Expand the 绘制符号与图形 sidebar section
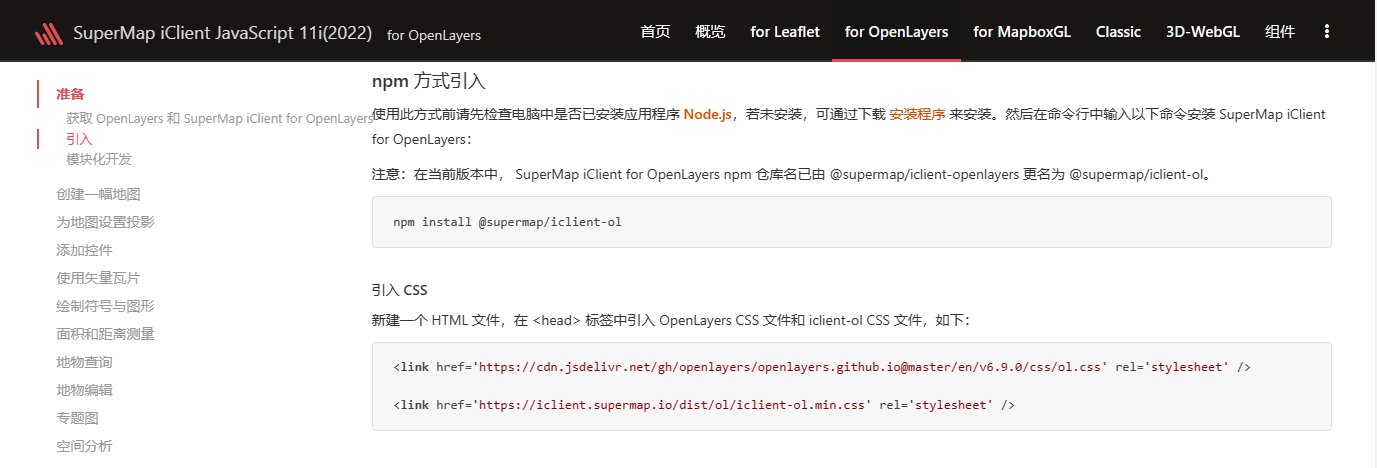Viewport: 1377px width, 468px height. point(105,306)
